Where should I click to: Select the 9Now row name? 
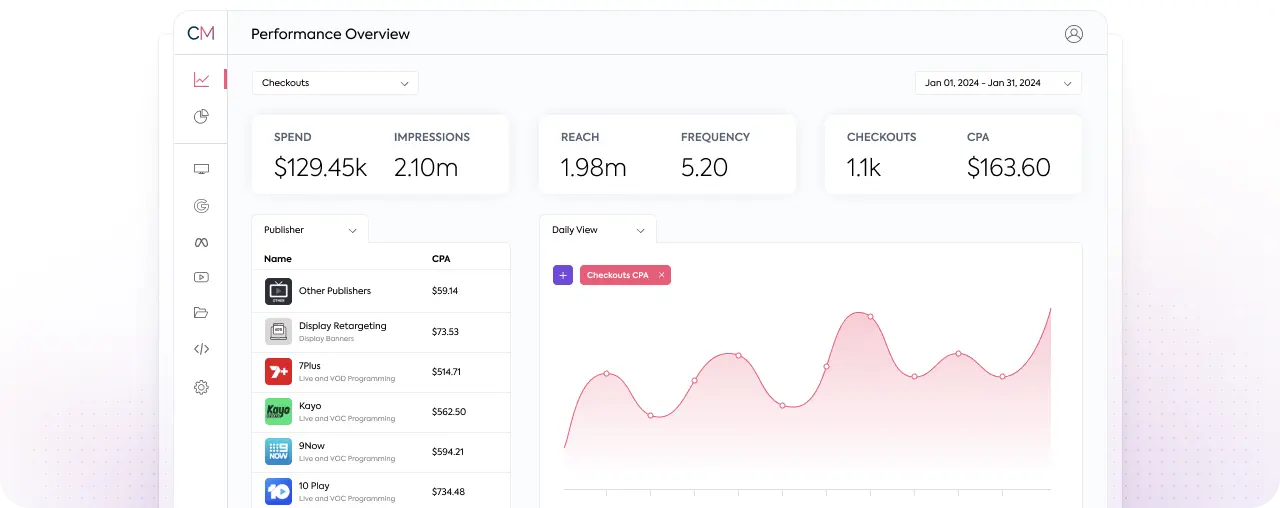[312, 446]
